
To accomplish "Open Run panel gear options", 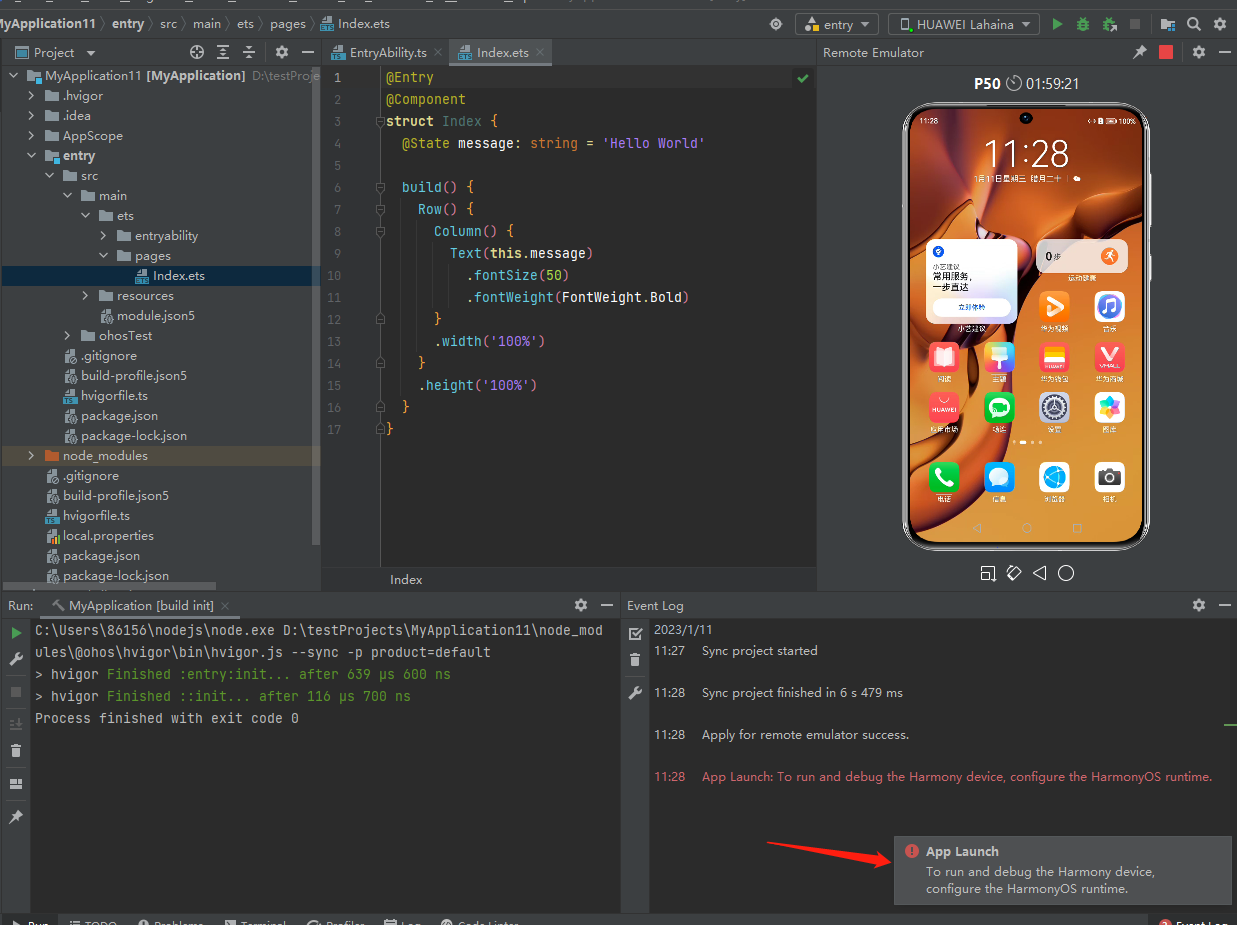I will coord(581,605).
